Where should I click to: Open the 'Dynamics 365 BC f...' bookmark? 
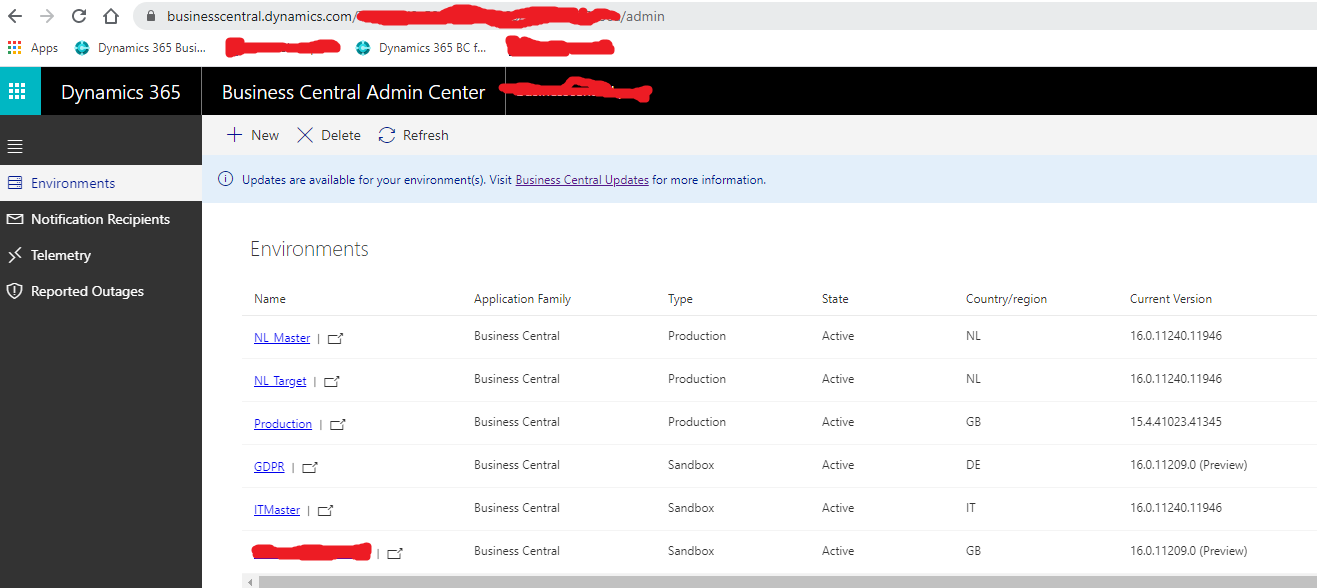[x=421, y=47]
